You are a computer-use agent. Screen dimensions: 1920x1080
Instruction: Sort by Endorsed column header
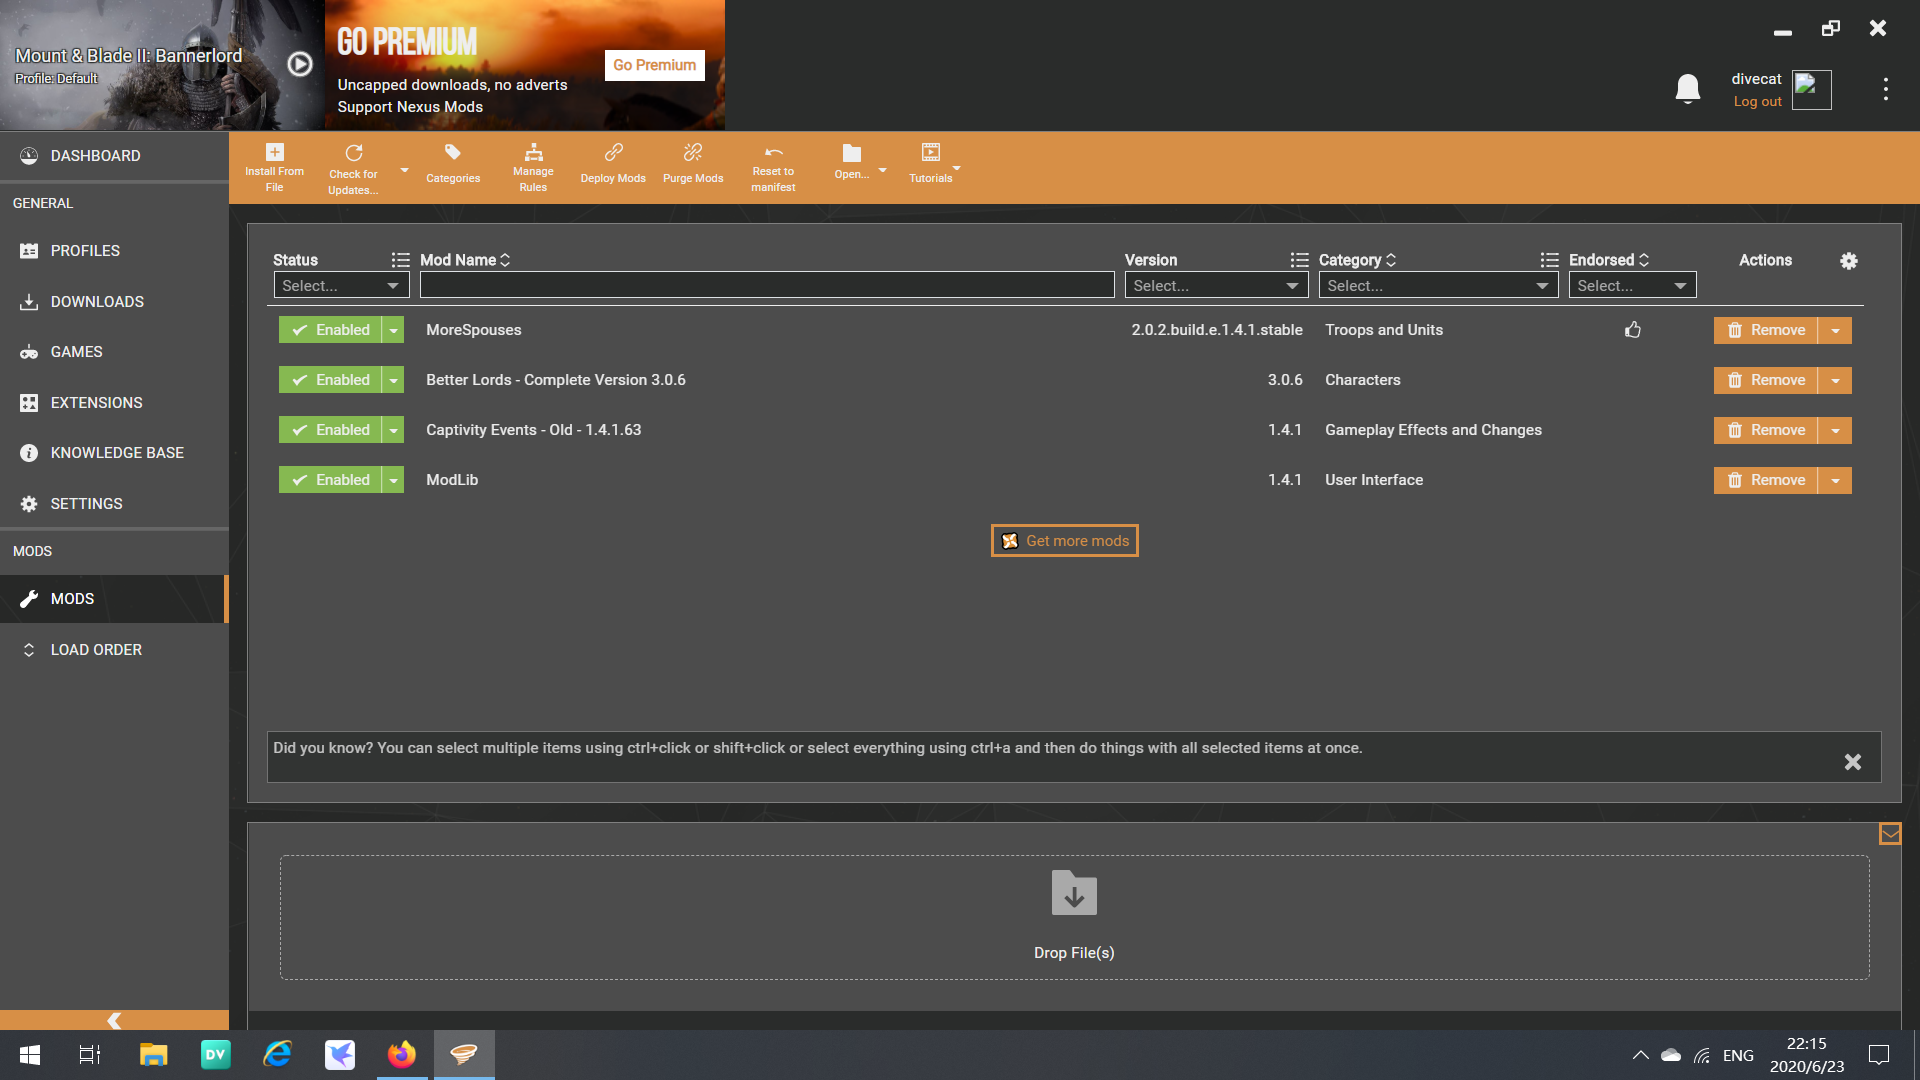1609,260
